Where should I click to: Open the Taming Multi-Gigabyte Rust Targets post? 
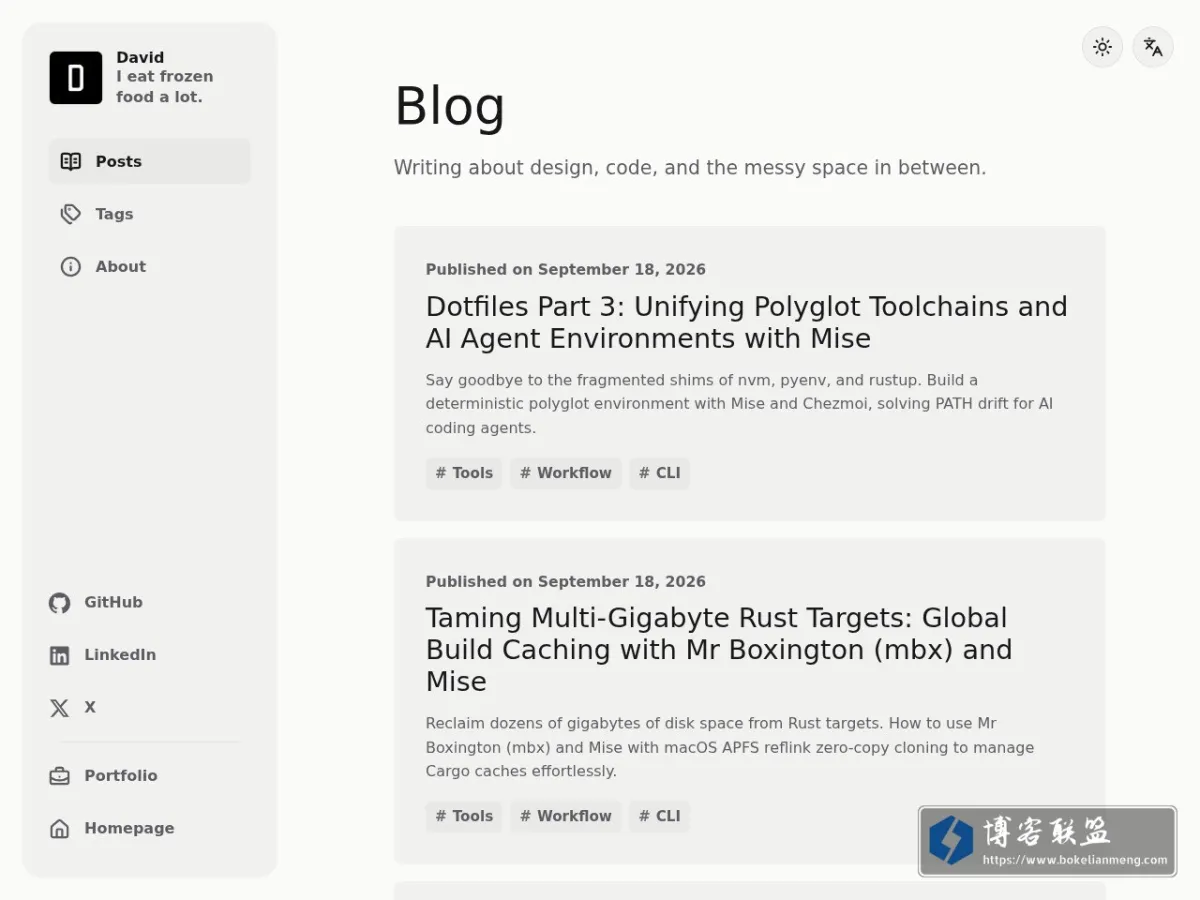click(x=719, y=649)
